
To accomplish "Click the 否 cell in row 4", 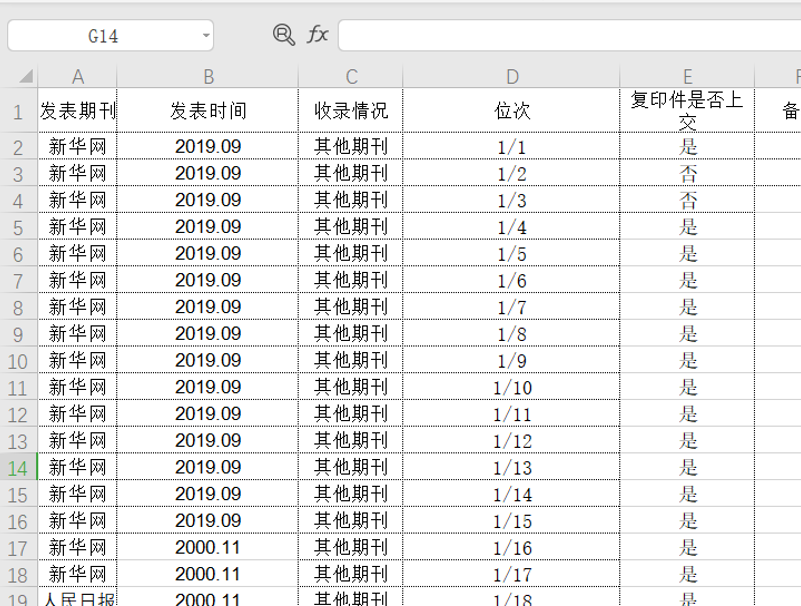I will tap(688, 200).
